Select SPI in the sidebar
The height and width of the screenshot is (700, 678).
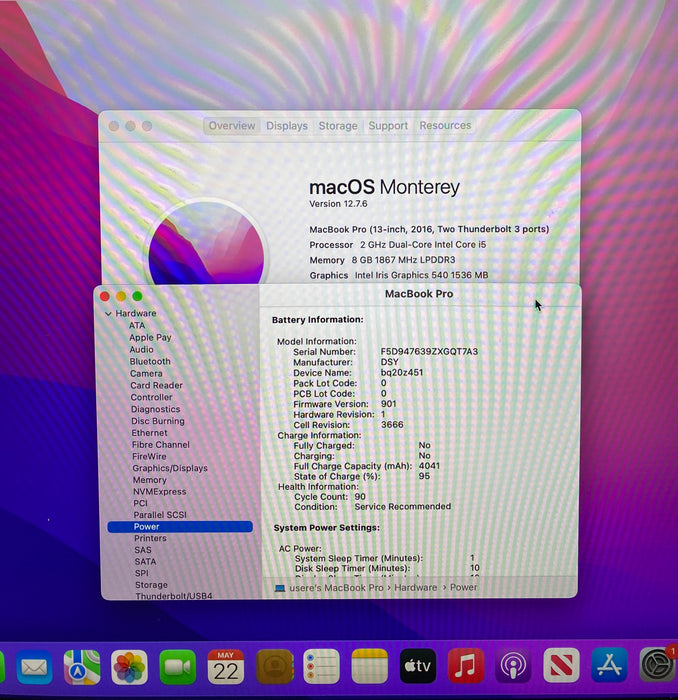[x=141, y=573]
